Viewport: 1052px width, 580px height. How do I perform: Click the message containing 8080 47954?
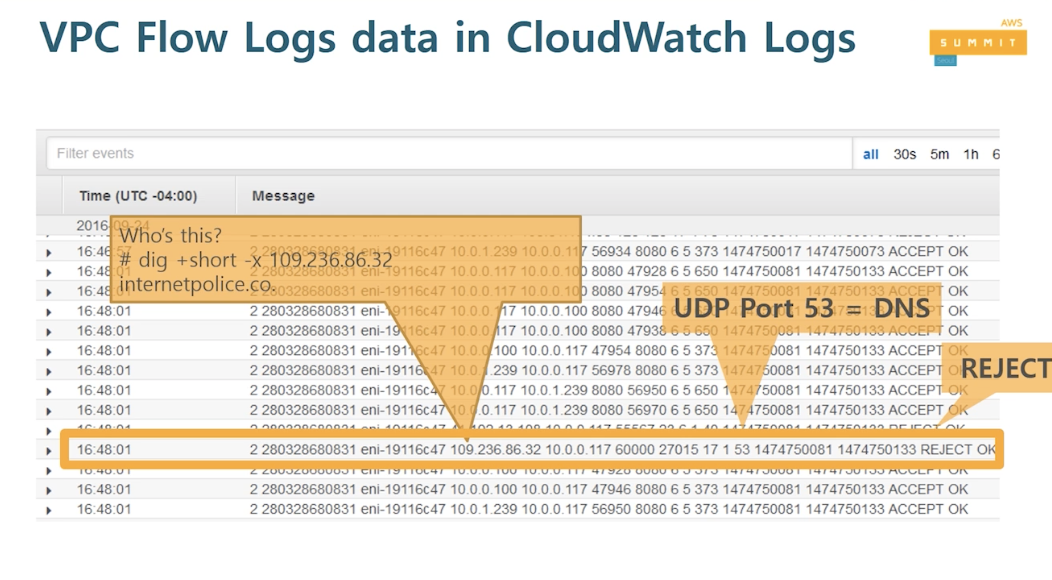[609, 291]
